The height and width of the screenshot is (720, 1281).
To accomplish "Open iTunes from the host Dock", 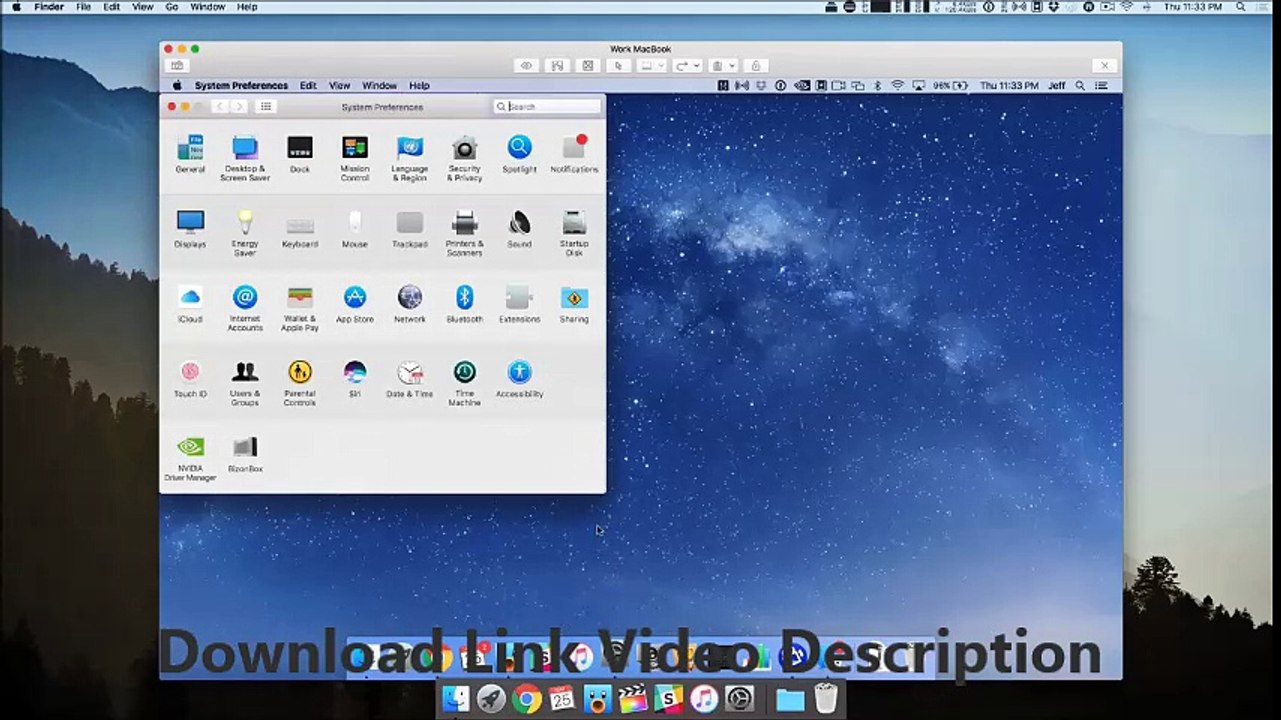I will [x=704, y=700].
